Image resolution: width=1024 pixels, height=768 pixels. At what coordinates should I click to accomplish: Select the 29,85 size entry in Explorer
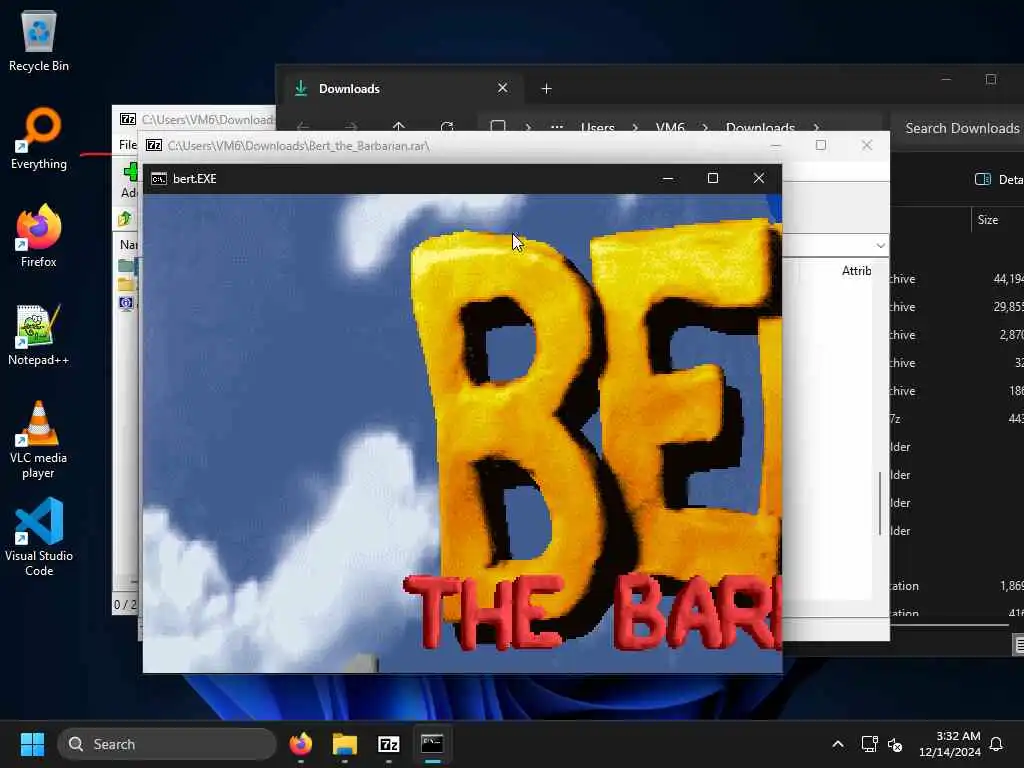(1008, 307)
